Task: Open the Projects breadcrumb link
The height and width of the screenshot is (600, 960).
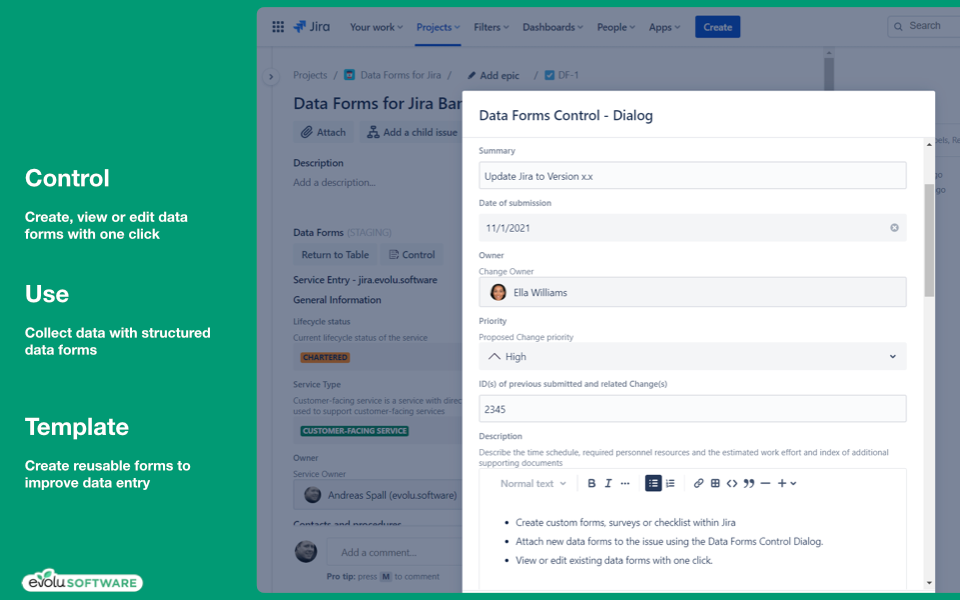Action: (310, 75)
